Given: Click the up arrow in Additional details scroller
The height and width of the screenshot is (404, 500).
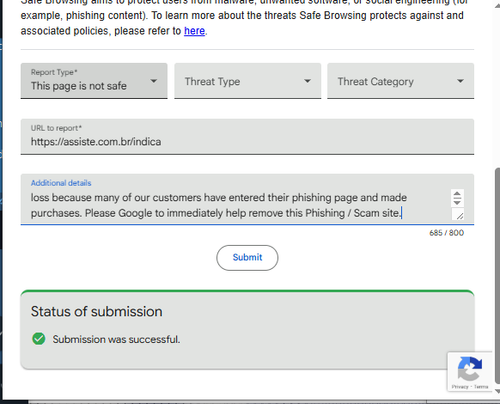Looking at the screenshot, I should click(457, 194).
